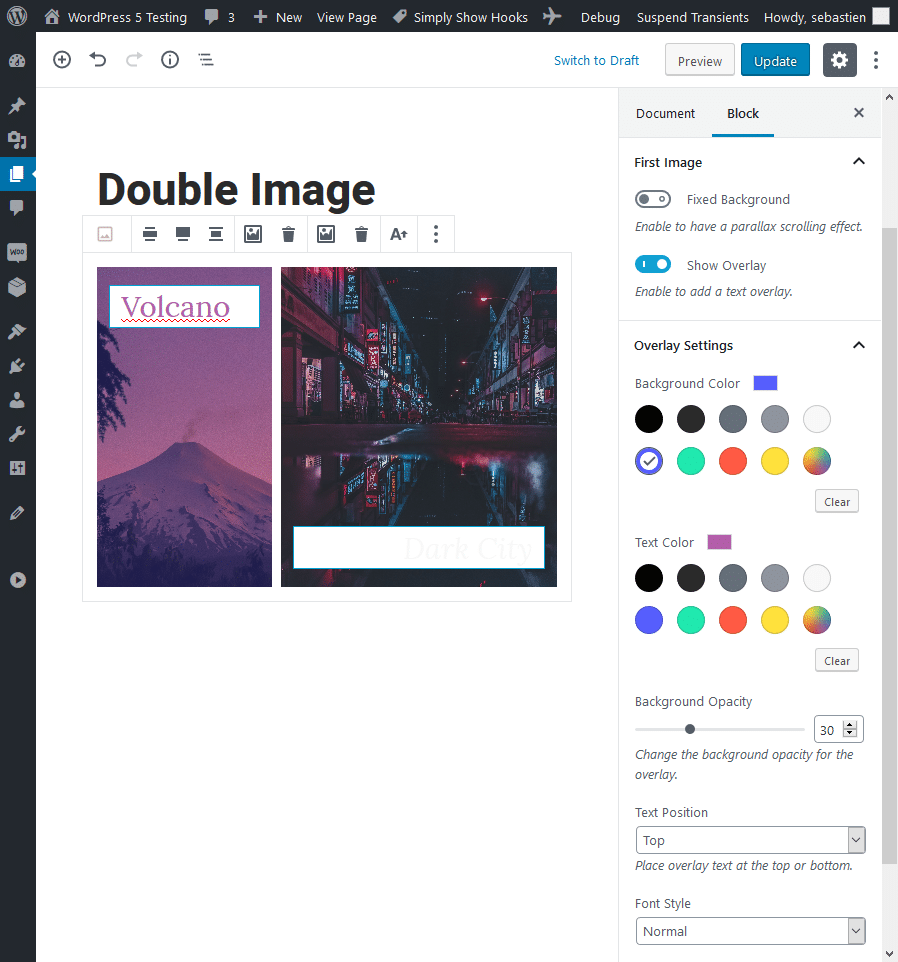Edit the second image
This screenshot has width=898, height=962.
pyautogui.click(x=326, y=234)
